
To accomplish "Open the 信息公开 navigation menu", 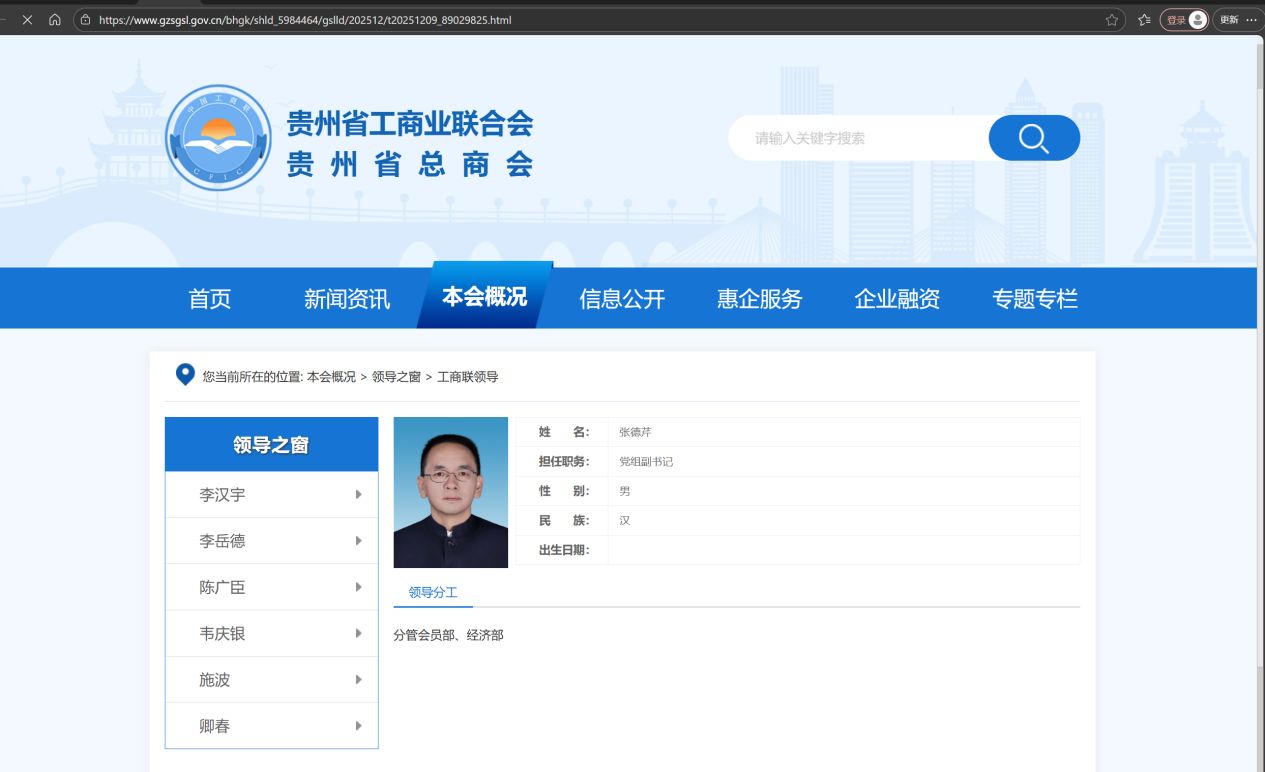I will pos(622,298).
